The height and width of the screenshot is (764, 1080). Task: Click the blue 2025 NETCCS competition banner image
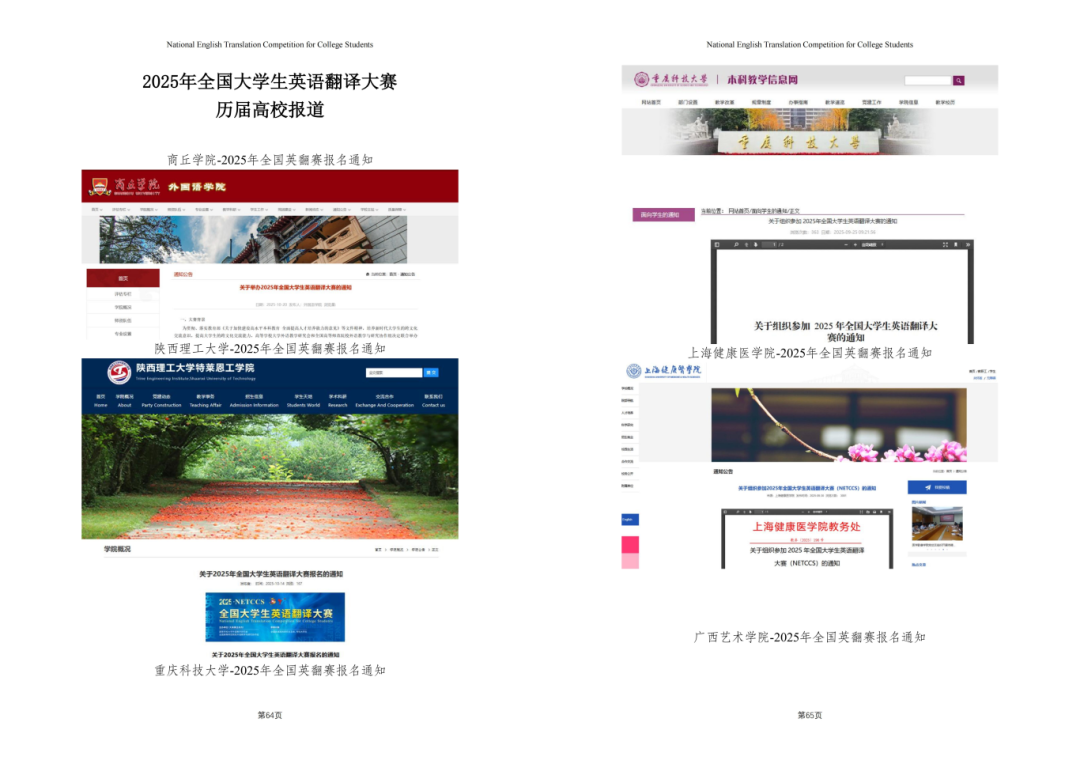[275, 617]
